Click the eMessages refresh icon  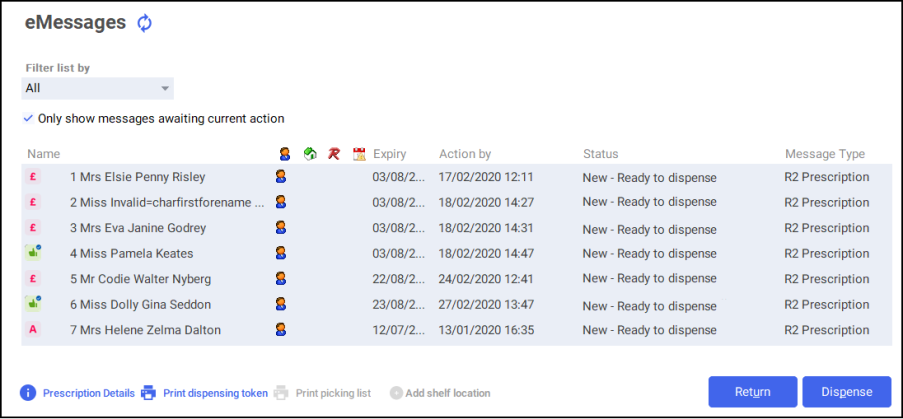coord(145,23)
